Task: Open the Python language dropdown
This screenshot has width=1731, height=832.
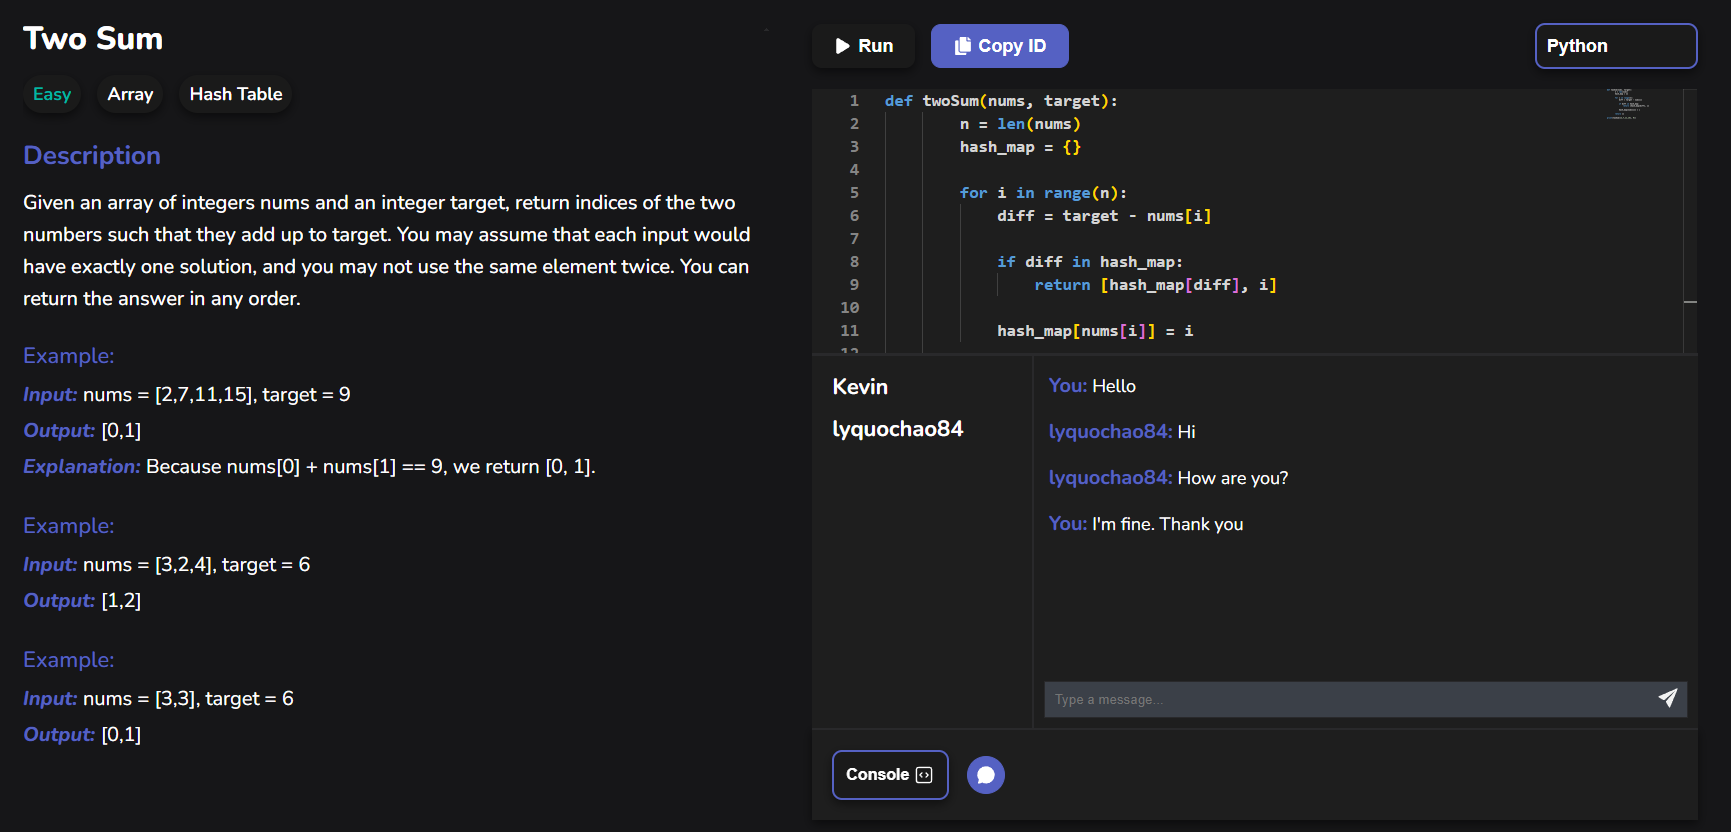Action: (1615, 46)
